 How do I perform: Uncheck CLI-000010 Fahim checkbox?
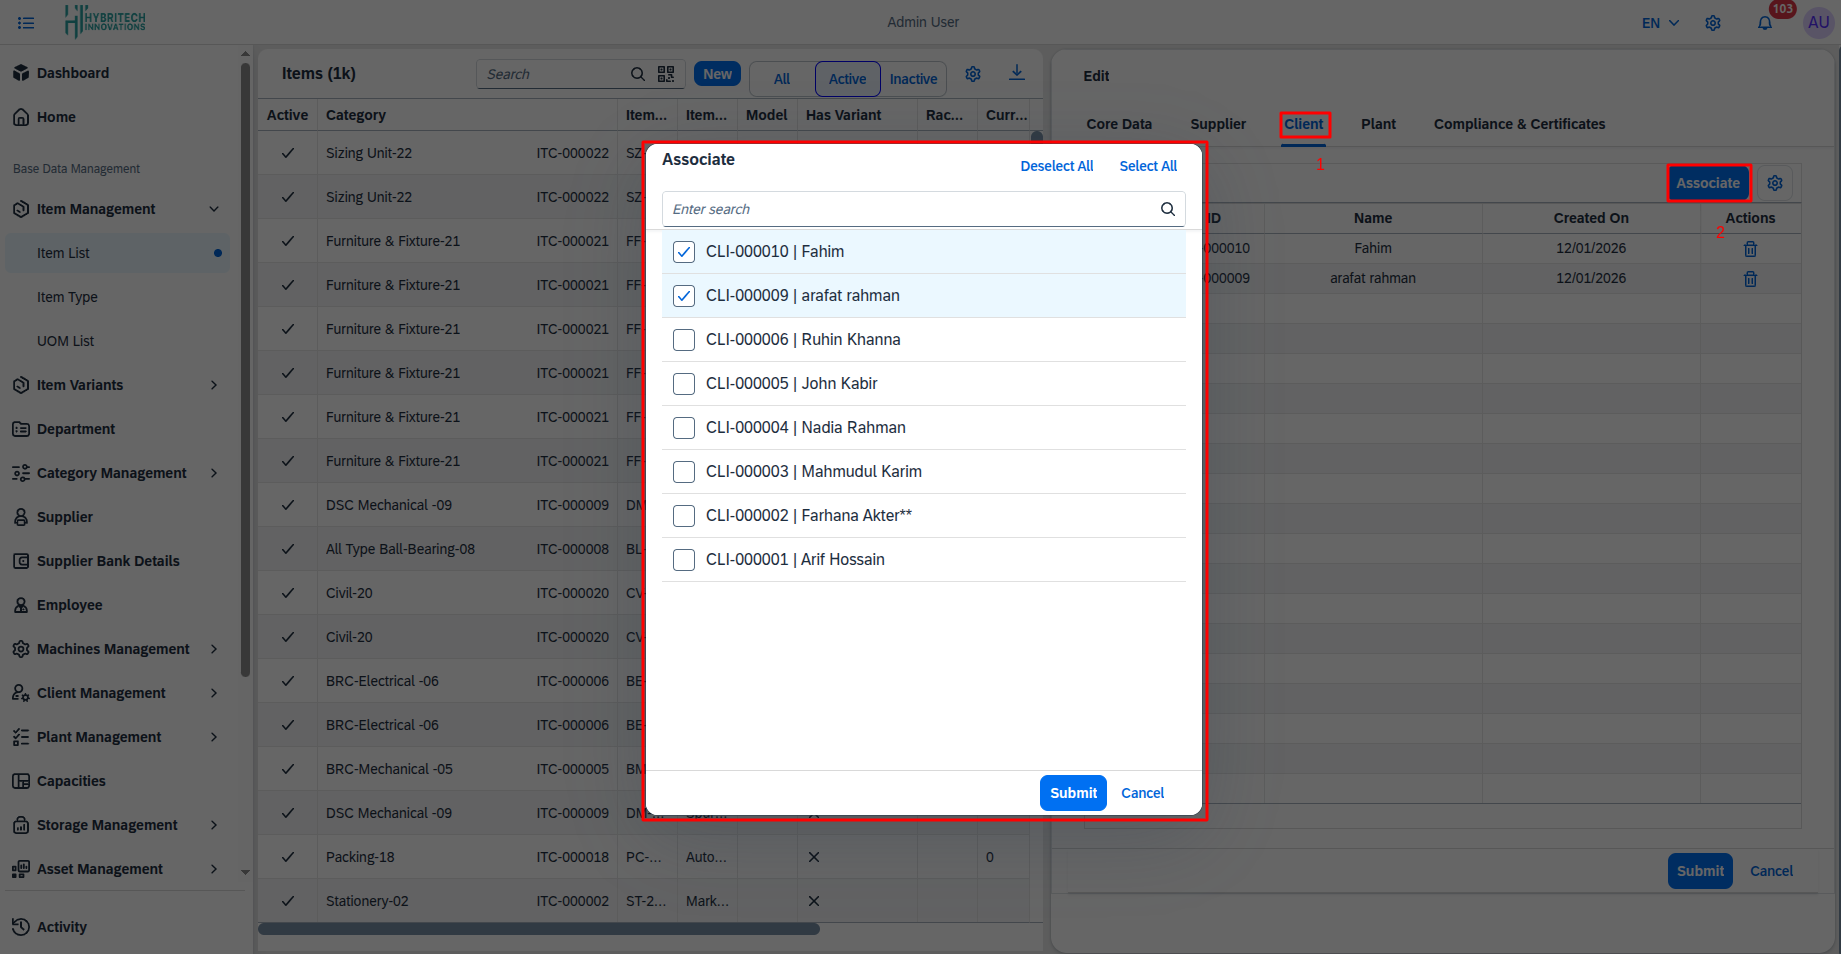(684, 252)
